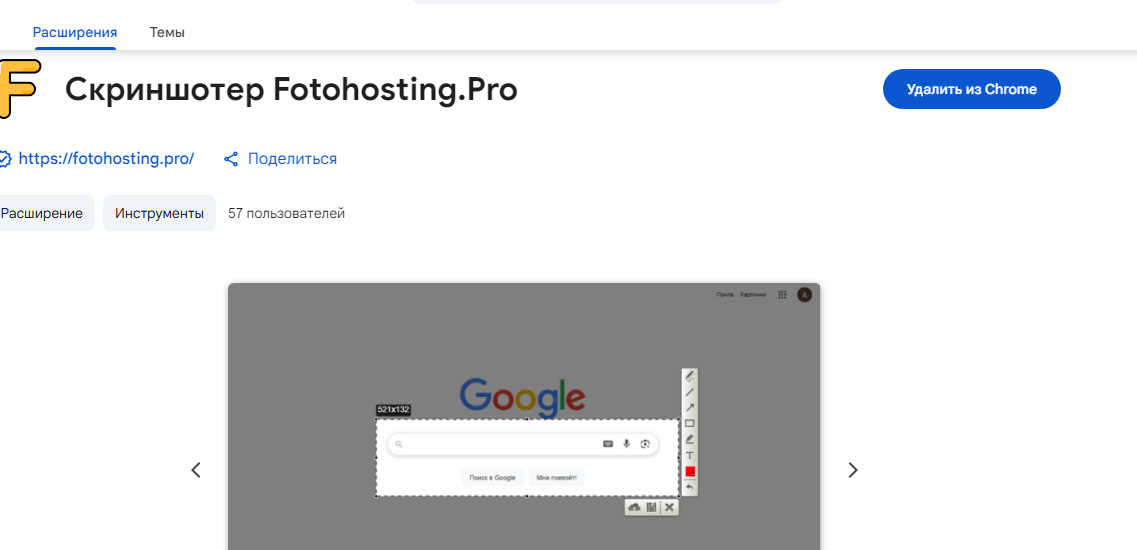Click the floppy save icon in preview
Screen dimensions: 1137x550
coord(651,507)
